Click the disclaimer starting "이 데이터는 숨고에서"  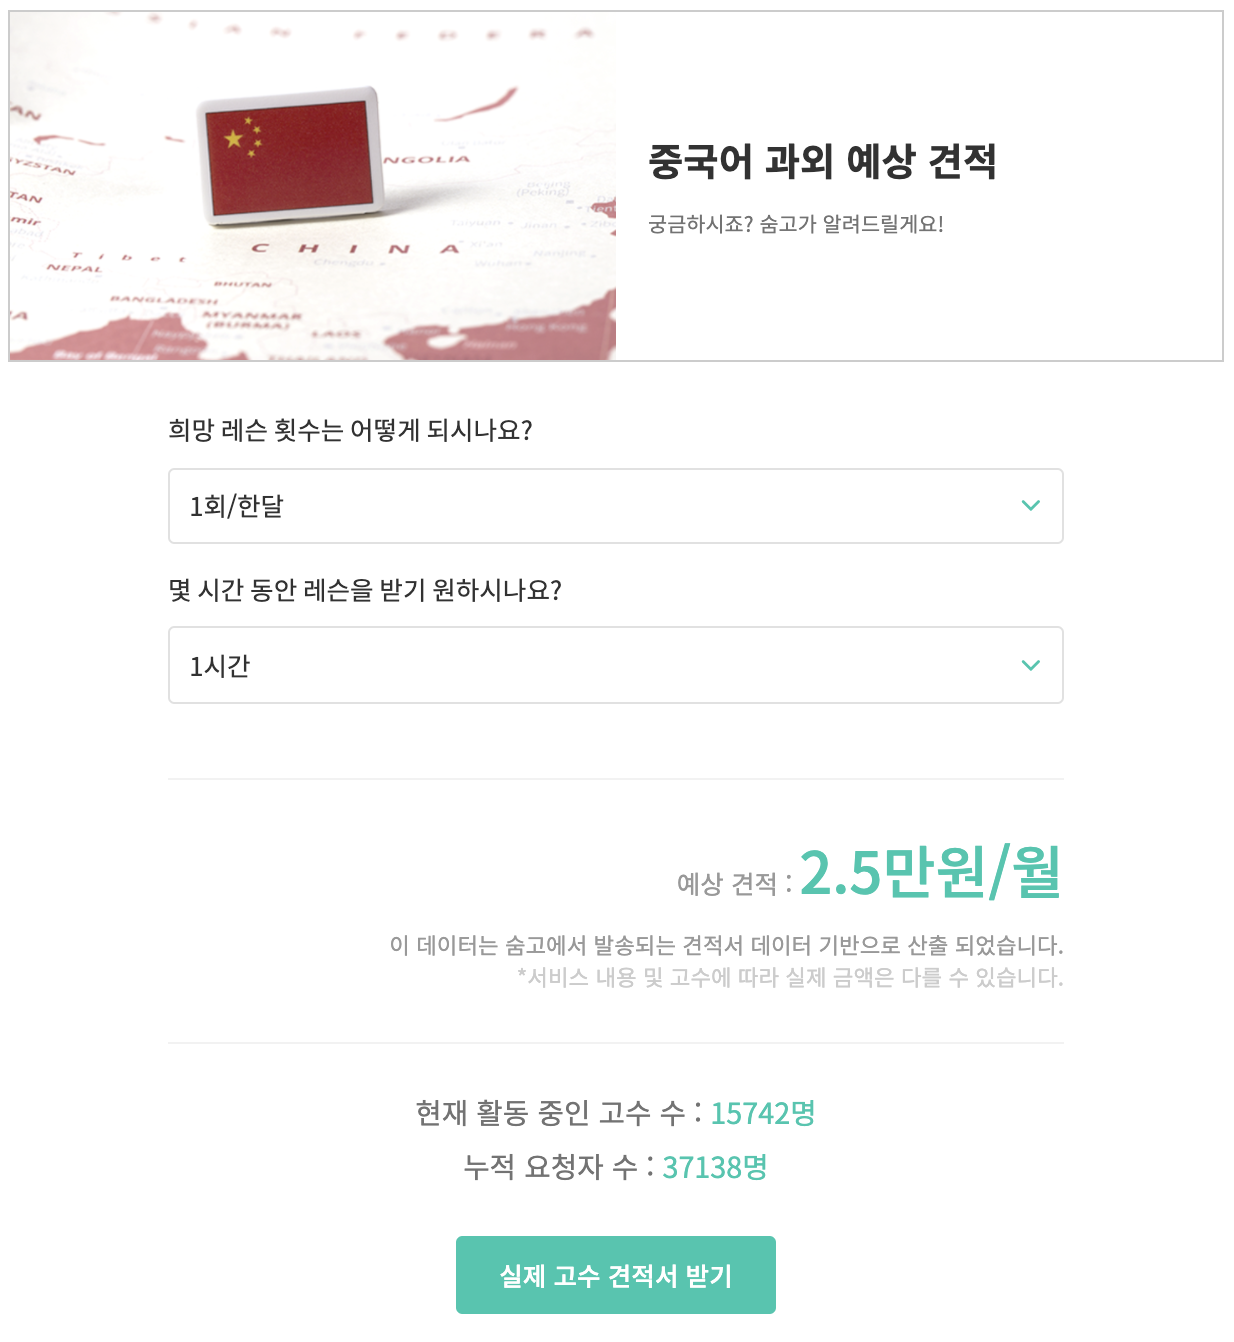click(727, 945)
